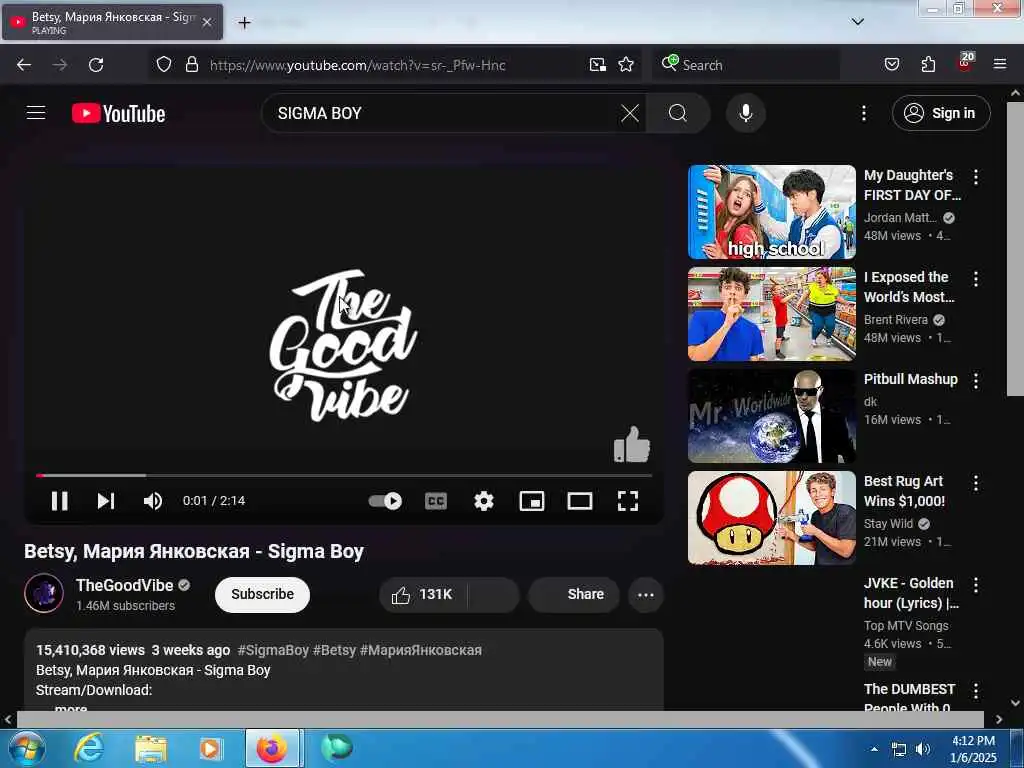Open Windows Explorer folder on taskbar
The width and height of the screenshot is (1024, 768).
[150, 748]
